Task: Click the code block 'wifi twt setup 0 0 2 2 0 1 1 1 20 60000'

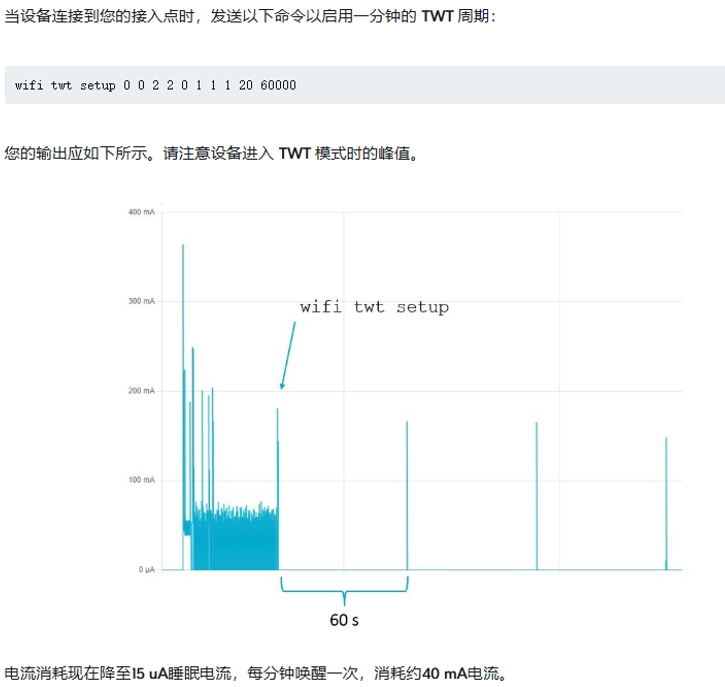Action: (x=365, y=85)
